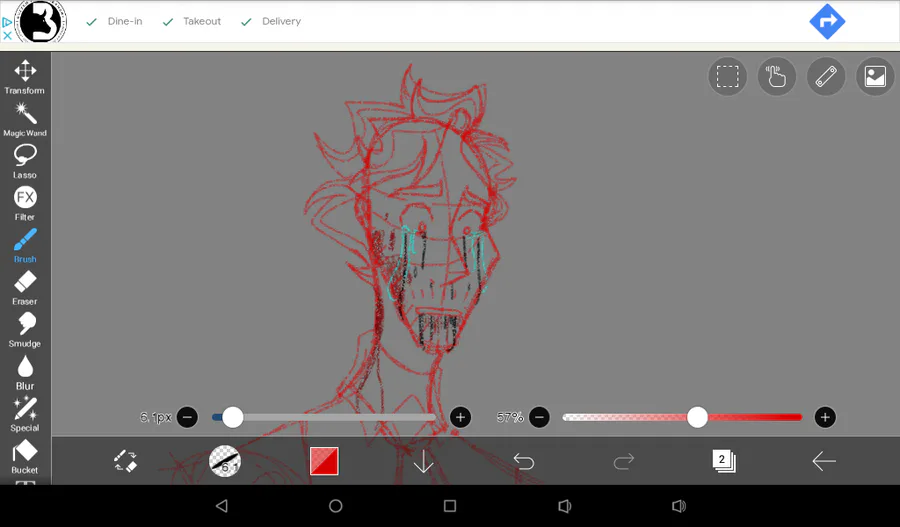Select the Blur tool

25,373
